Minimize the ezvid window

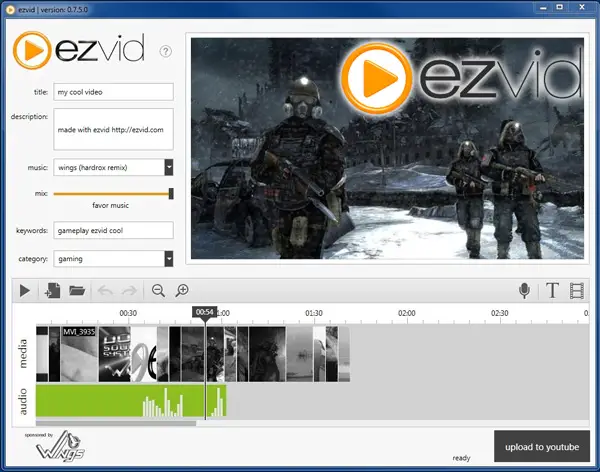coord(543,7)
